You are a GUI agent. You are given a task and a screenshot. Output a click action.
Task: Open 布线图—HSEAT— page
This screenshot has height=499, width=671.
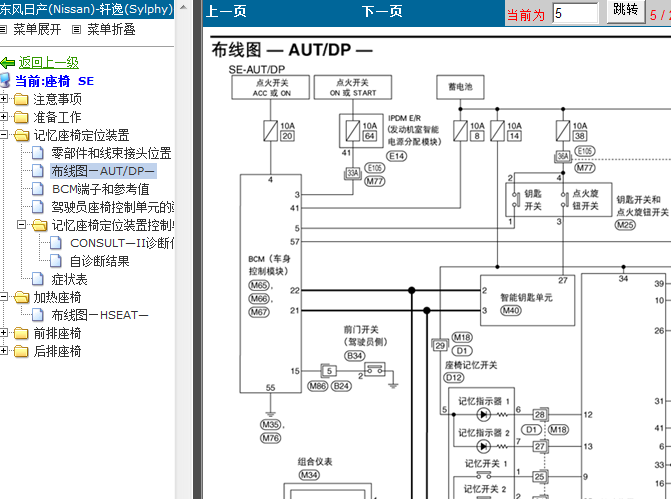(100, 315)
